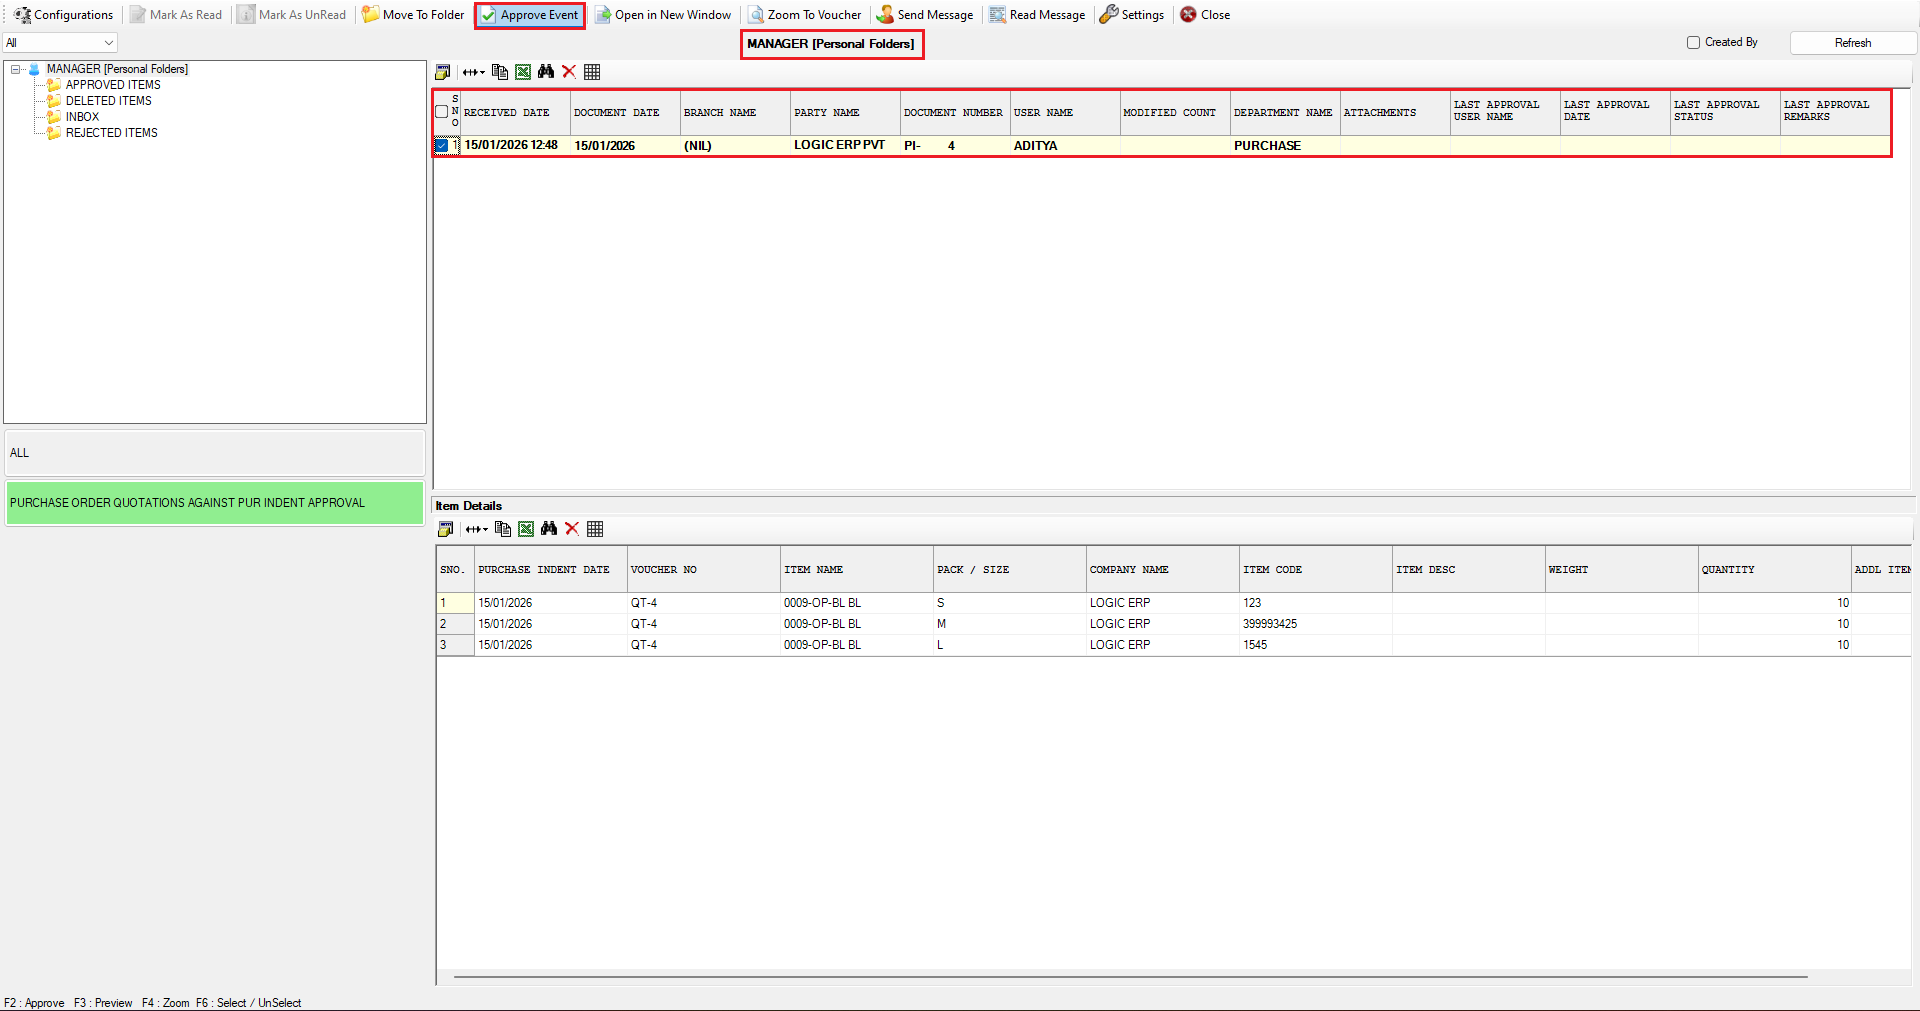This screenshot has height=1011, width=1920.
Task: Click binoculars find icon in upper grid toolbar
Action: click(546, 72)
